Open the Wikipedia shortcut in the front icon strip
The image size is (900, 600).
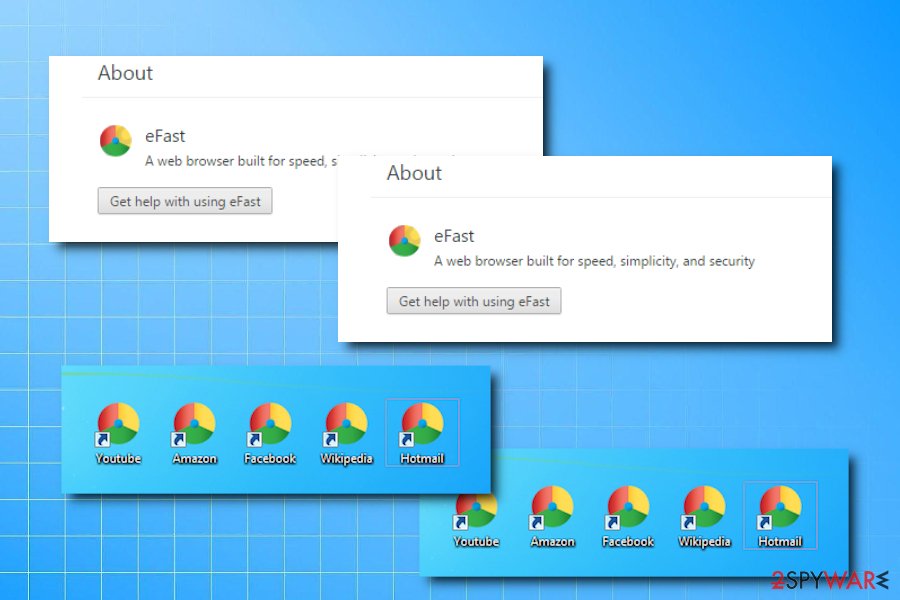346,432
